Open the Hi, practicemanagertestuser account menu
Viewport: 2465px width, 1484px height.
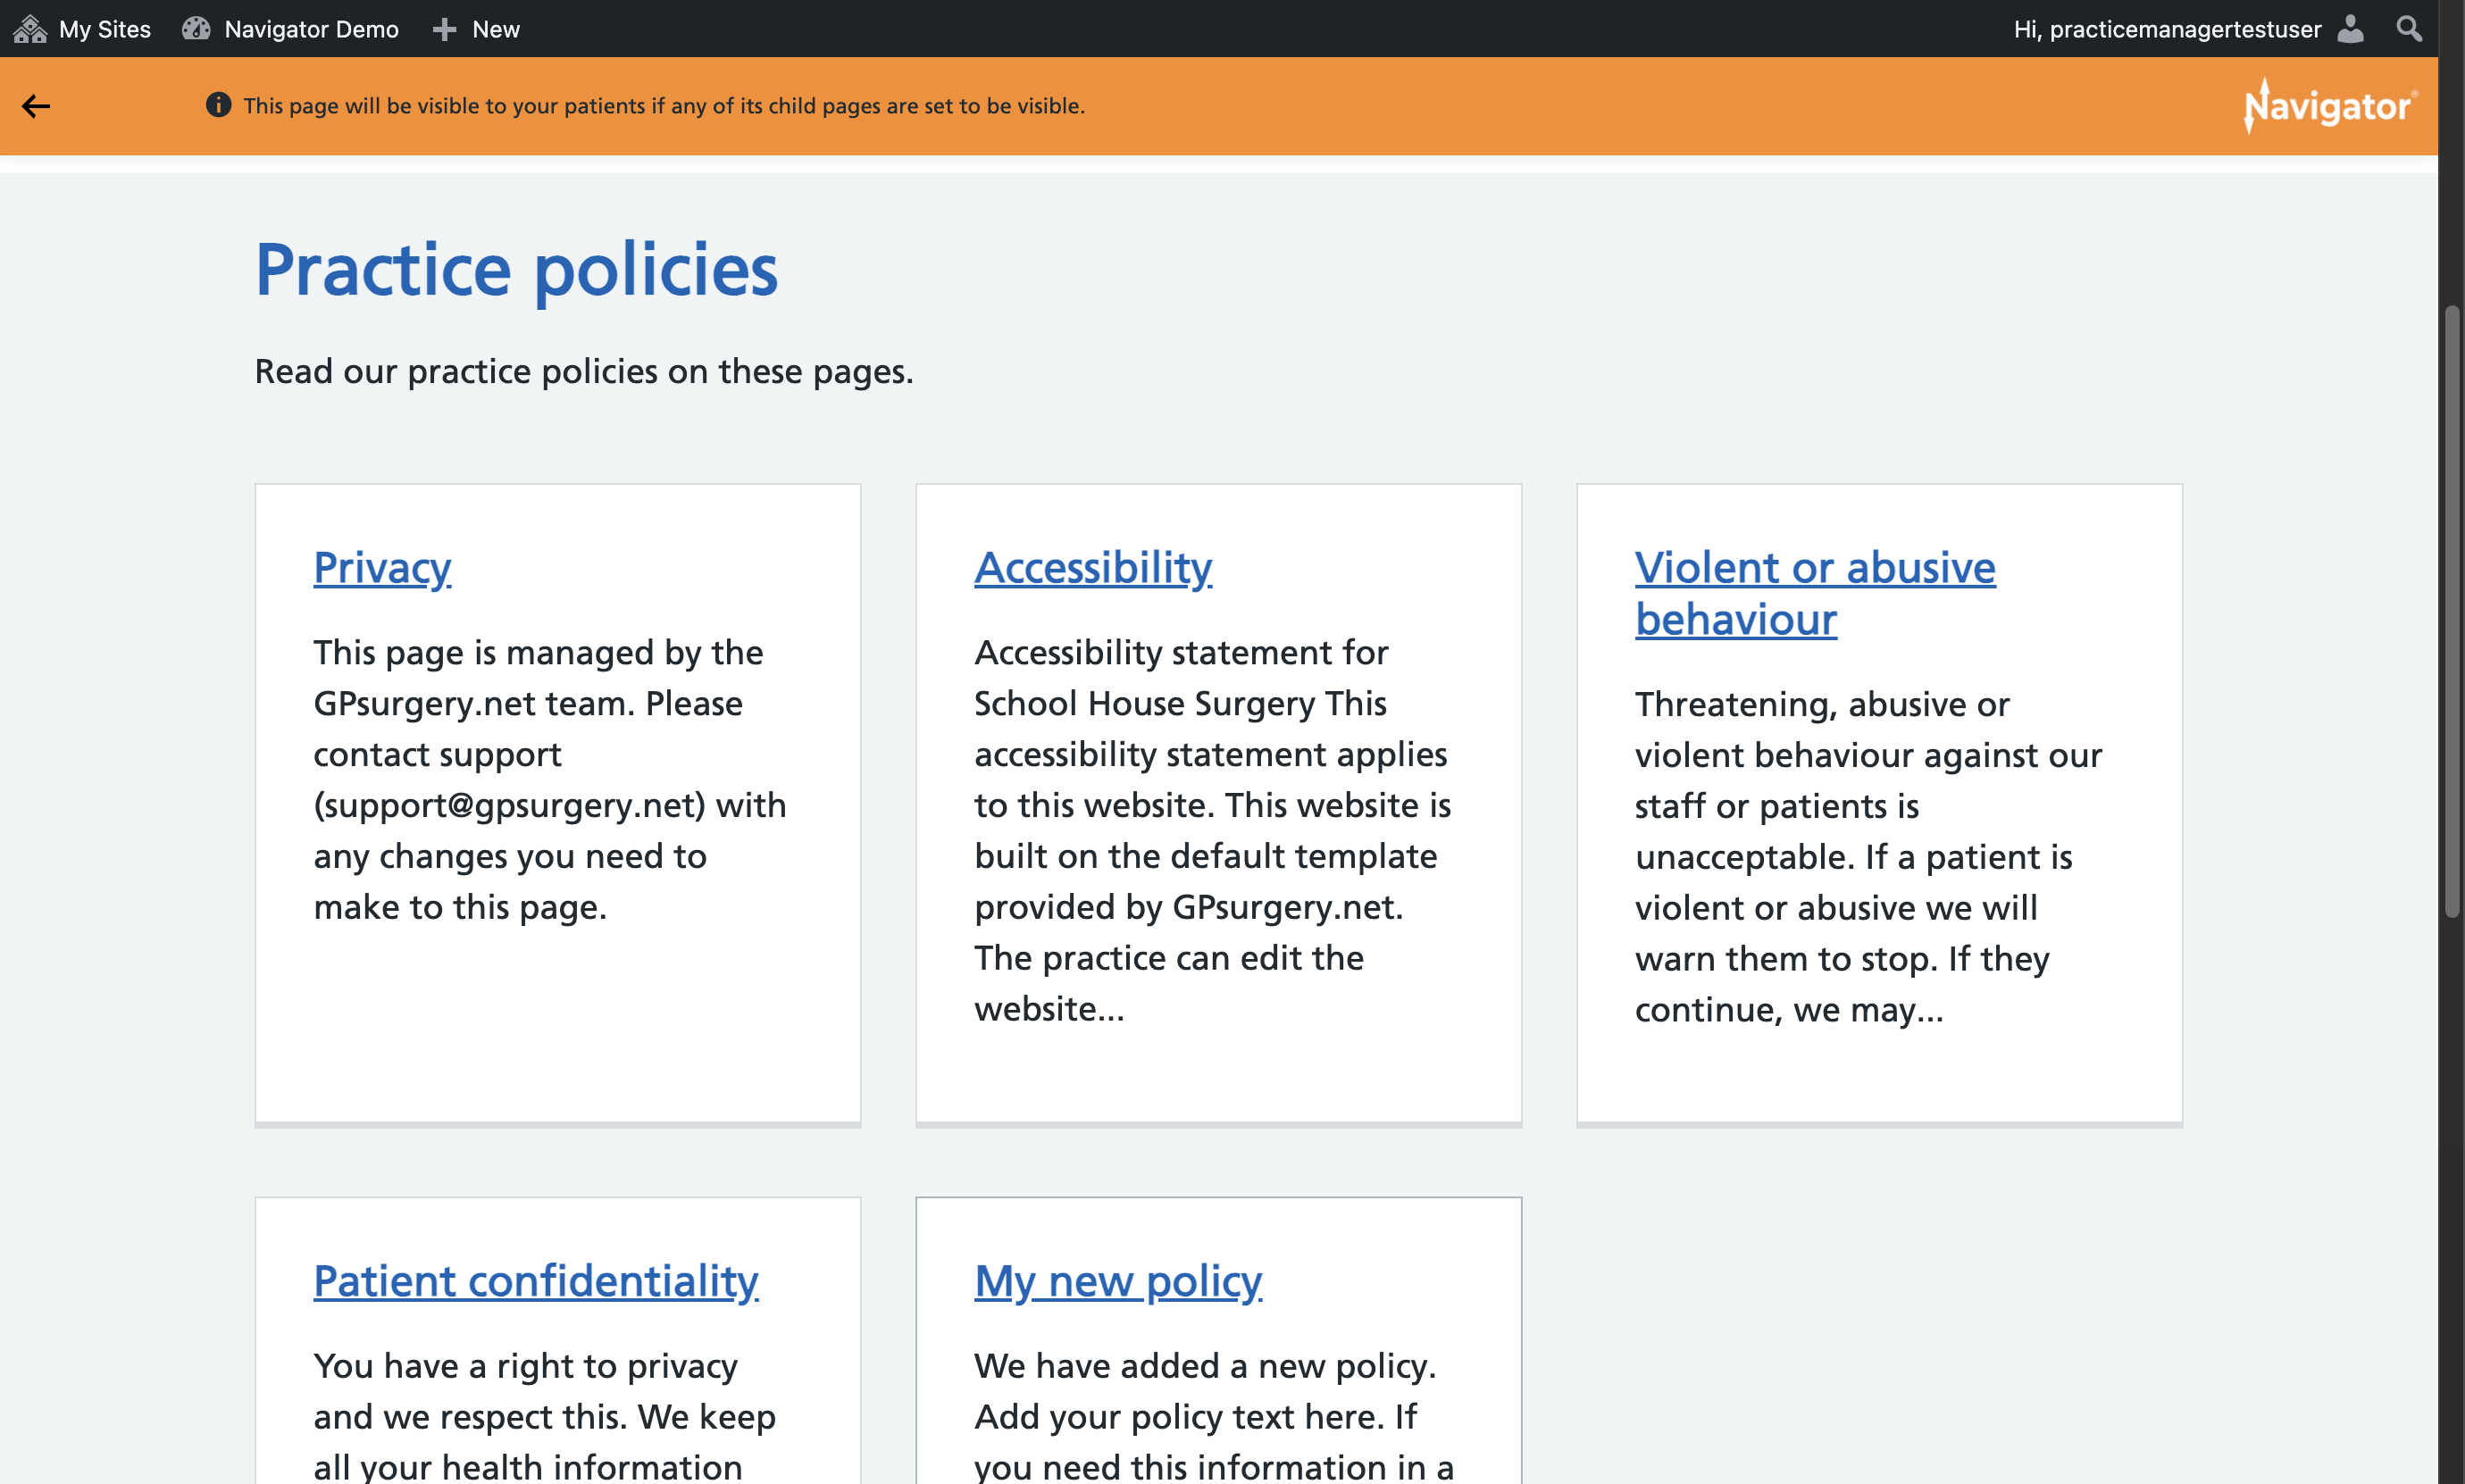click(x=2189, y=29)
